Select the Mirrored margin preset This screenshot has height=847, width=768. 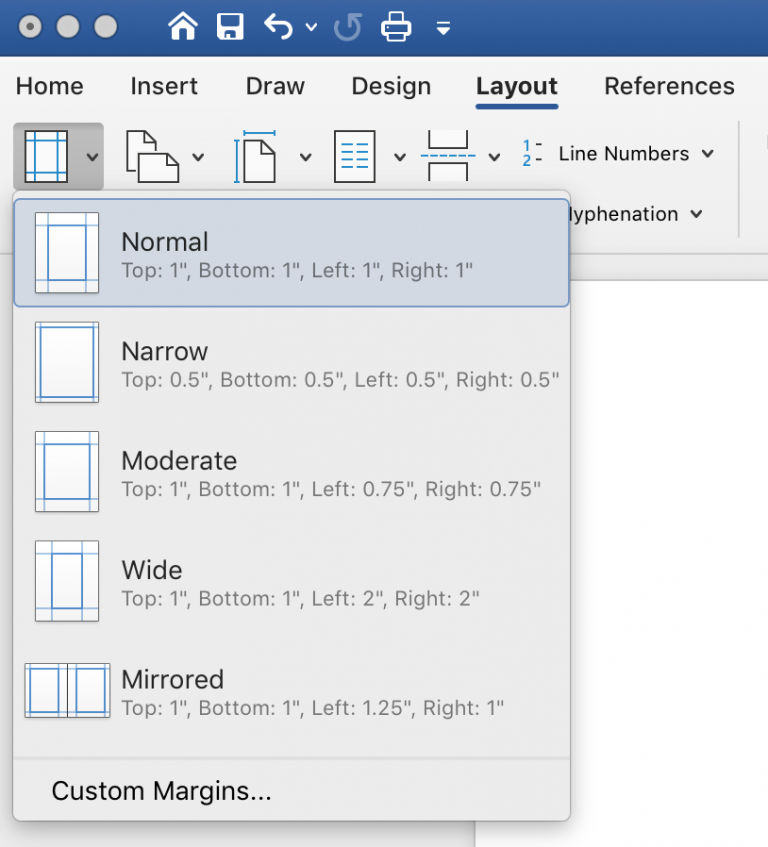290,691
